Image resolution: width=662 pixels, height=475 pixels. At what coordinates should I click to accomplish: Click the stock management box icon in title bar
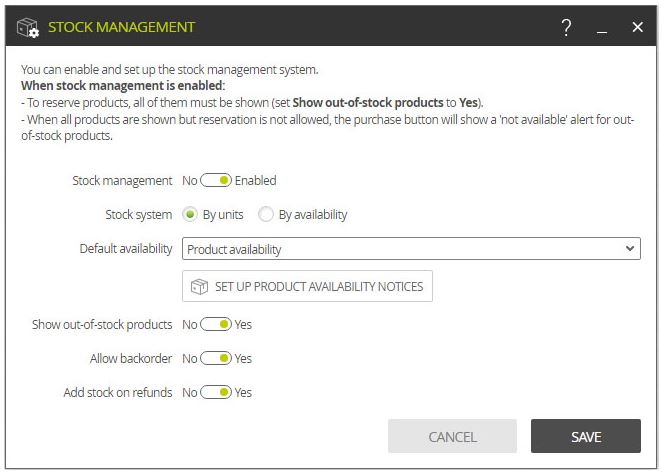[x=28, y=27]
